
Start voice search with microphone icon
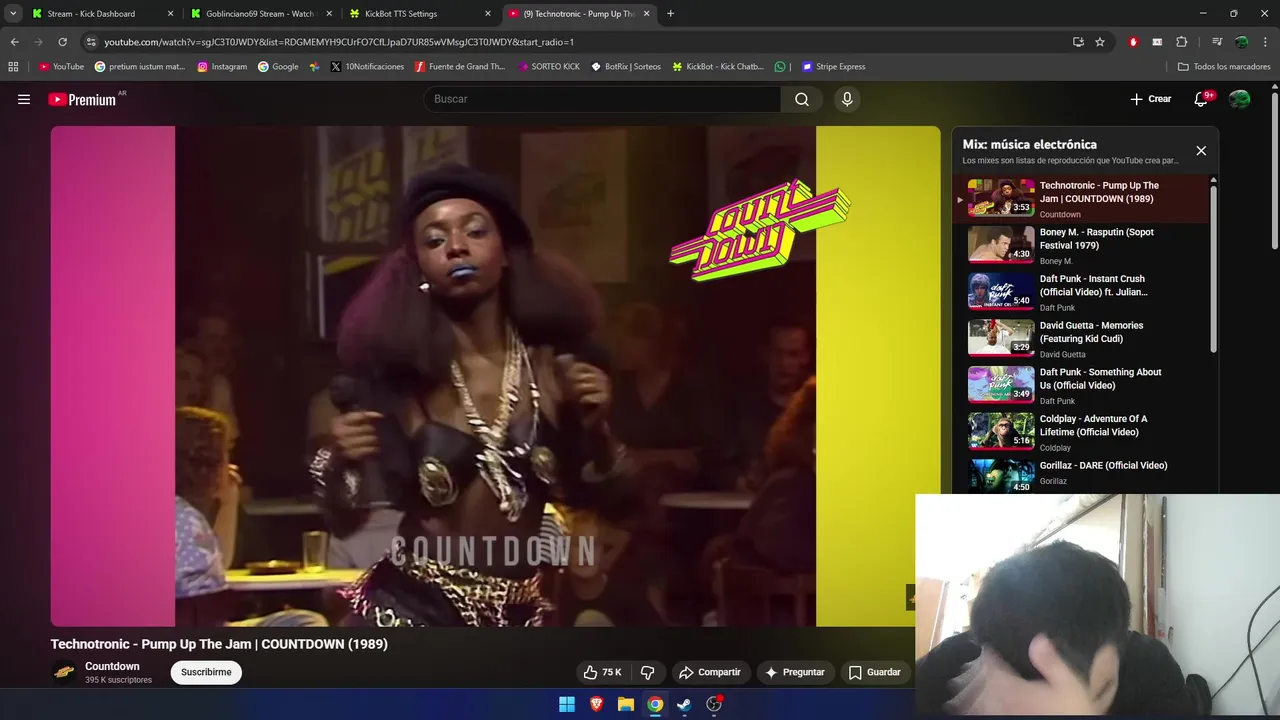click(x=847, y=99)
